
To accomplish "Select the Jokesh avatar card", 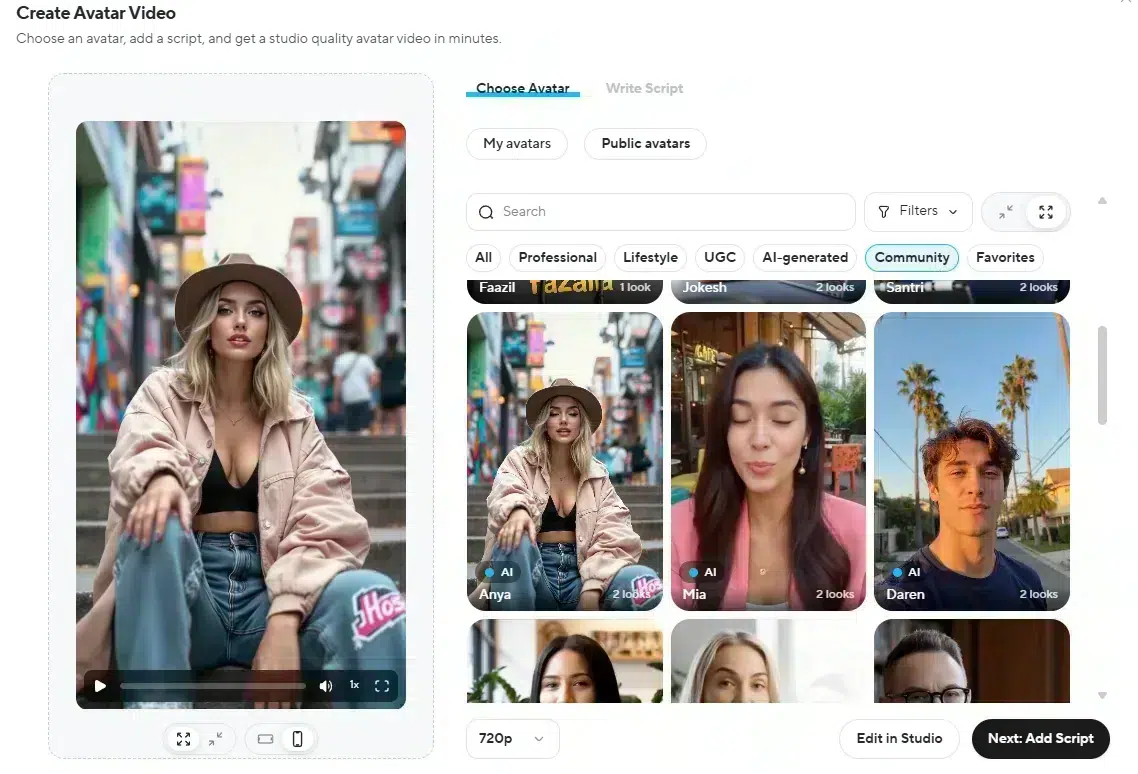I will click(769, 291).
